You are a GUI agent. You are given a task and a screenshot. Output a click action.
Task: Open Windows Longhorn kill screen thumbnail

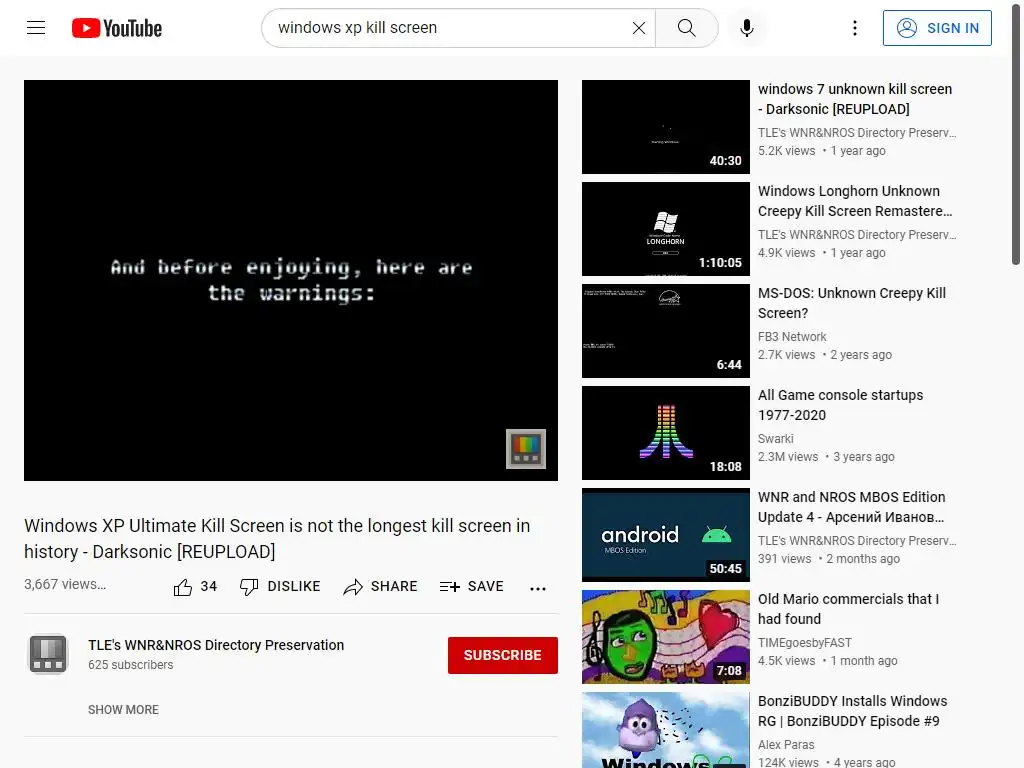665,229
